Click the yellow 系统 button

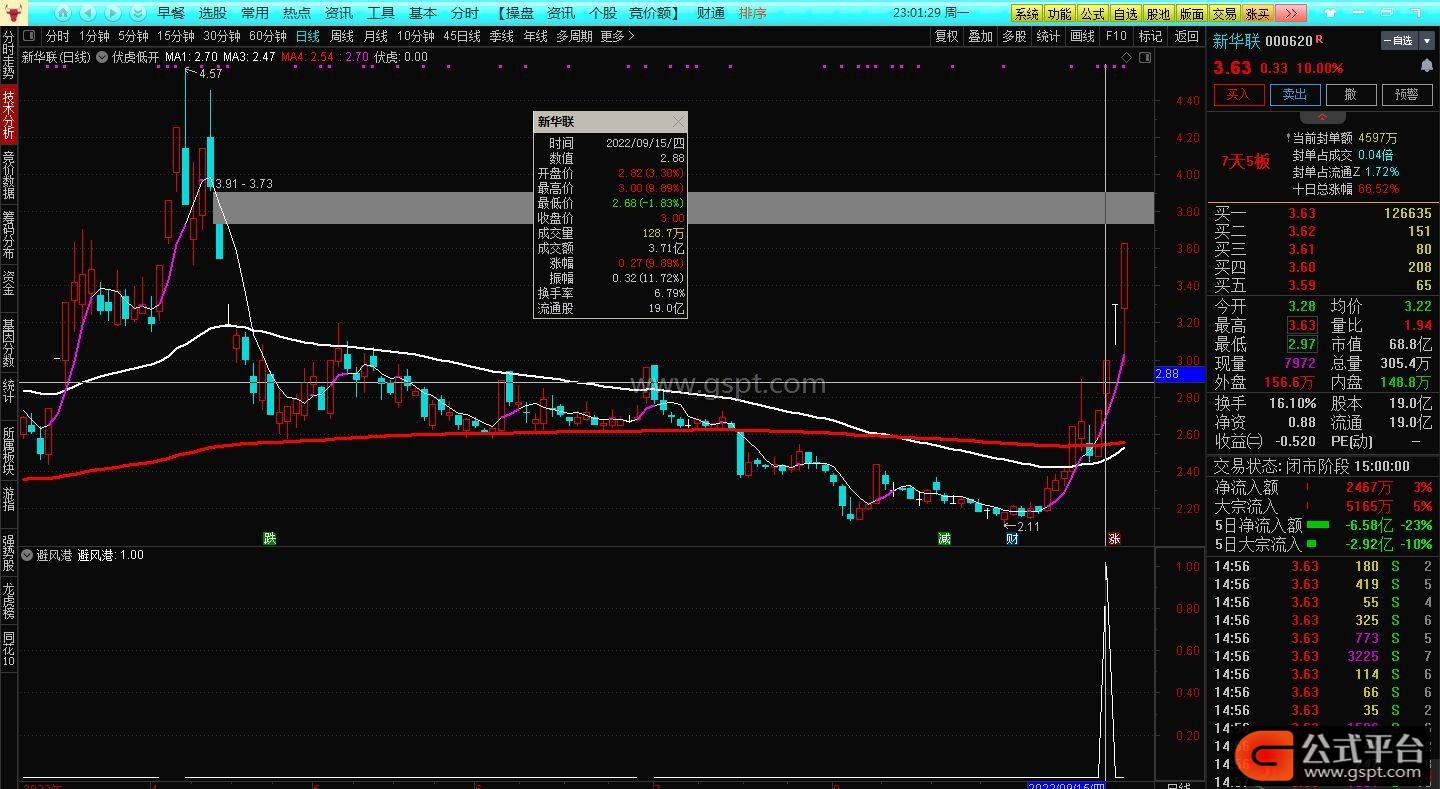(x=1026, y=14)
